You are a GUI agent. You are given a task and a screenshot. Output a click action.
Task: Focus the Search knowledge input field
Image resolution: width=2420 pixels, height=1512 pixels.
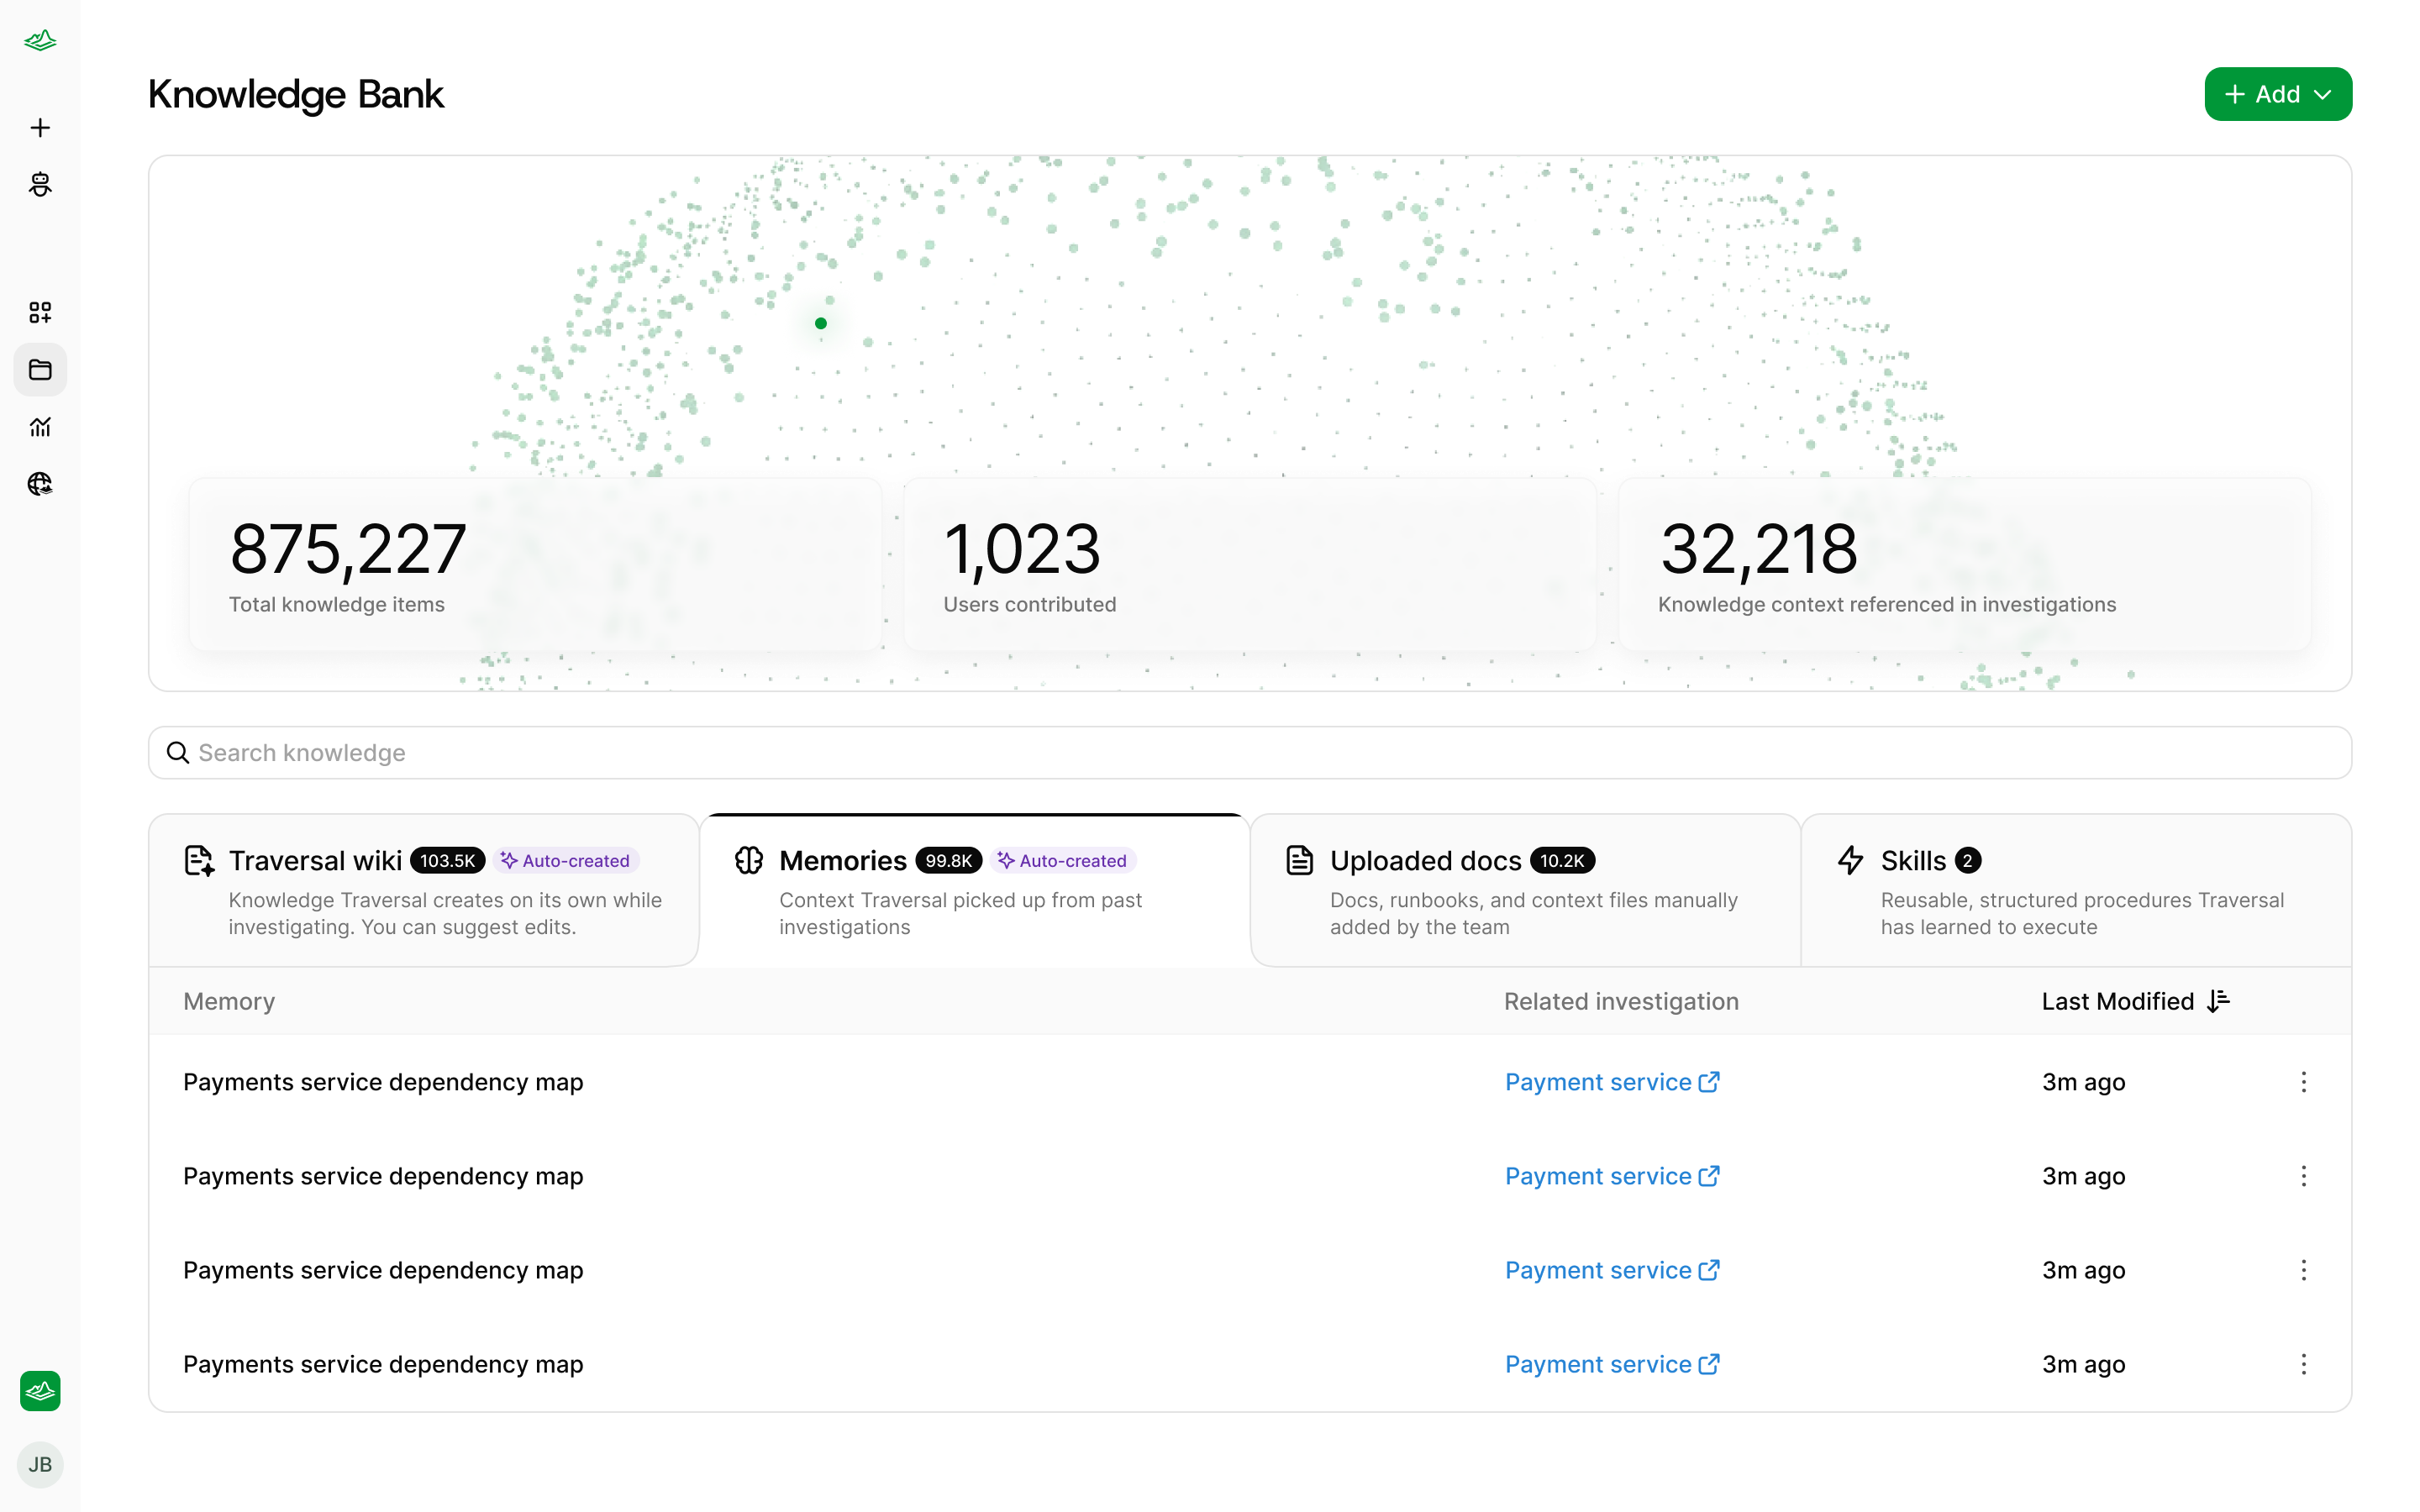tap(1250, 753)
